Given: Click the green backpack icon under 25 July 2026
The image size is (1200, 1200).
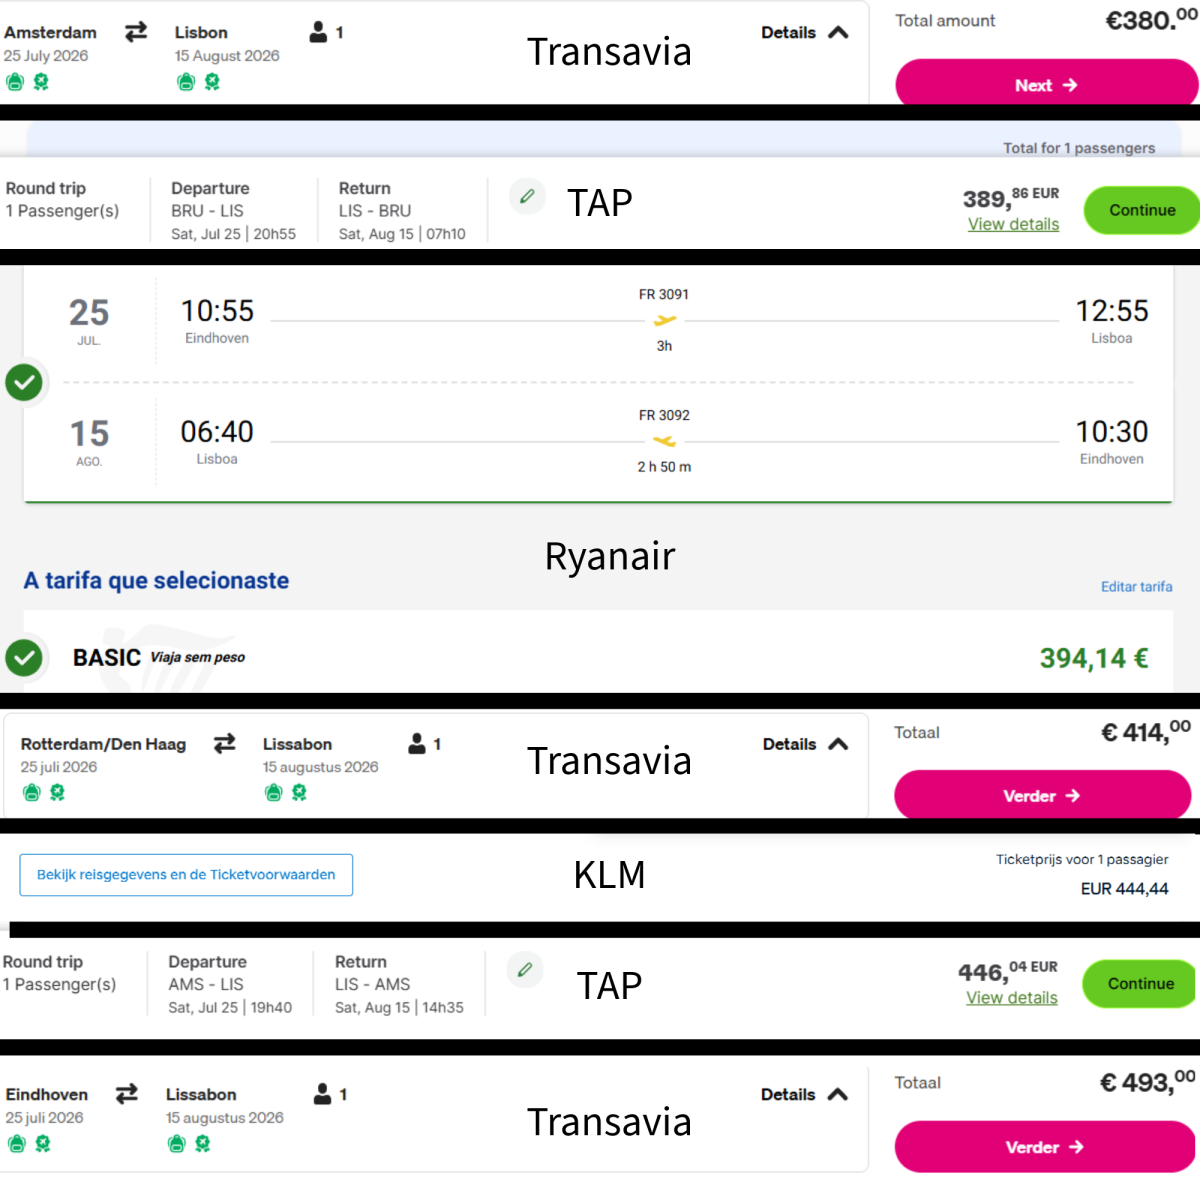Looking at the screenshot, I should point(14,81).
